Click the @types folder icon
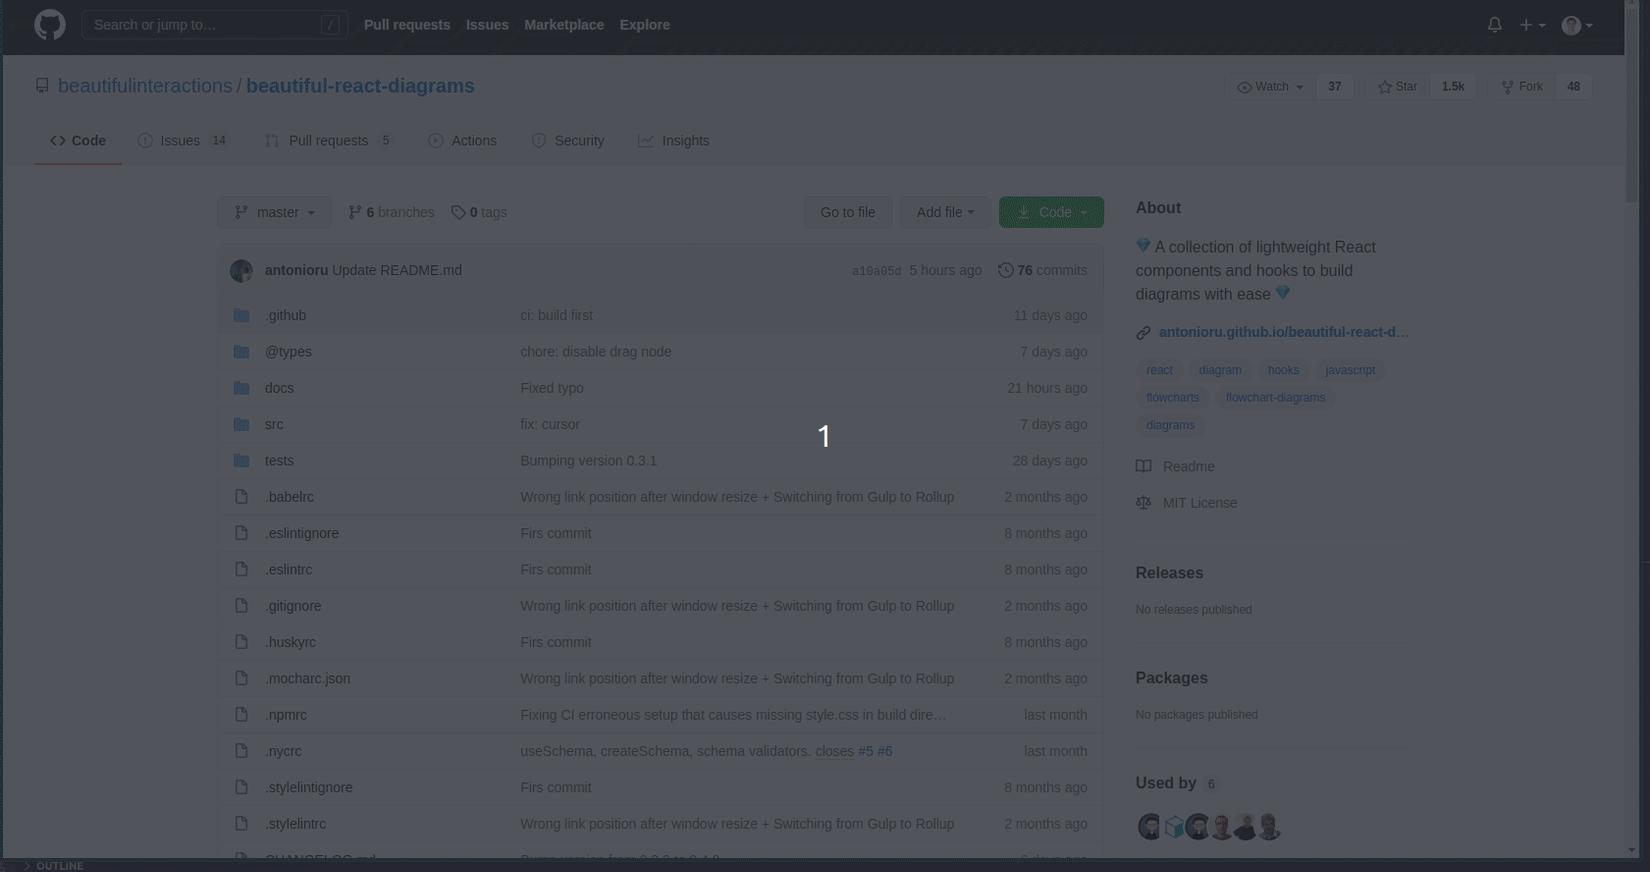The image size is (1650, 872). coord(241,352)
